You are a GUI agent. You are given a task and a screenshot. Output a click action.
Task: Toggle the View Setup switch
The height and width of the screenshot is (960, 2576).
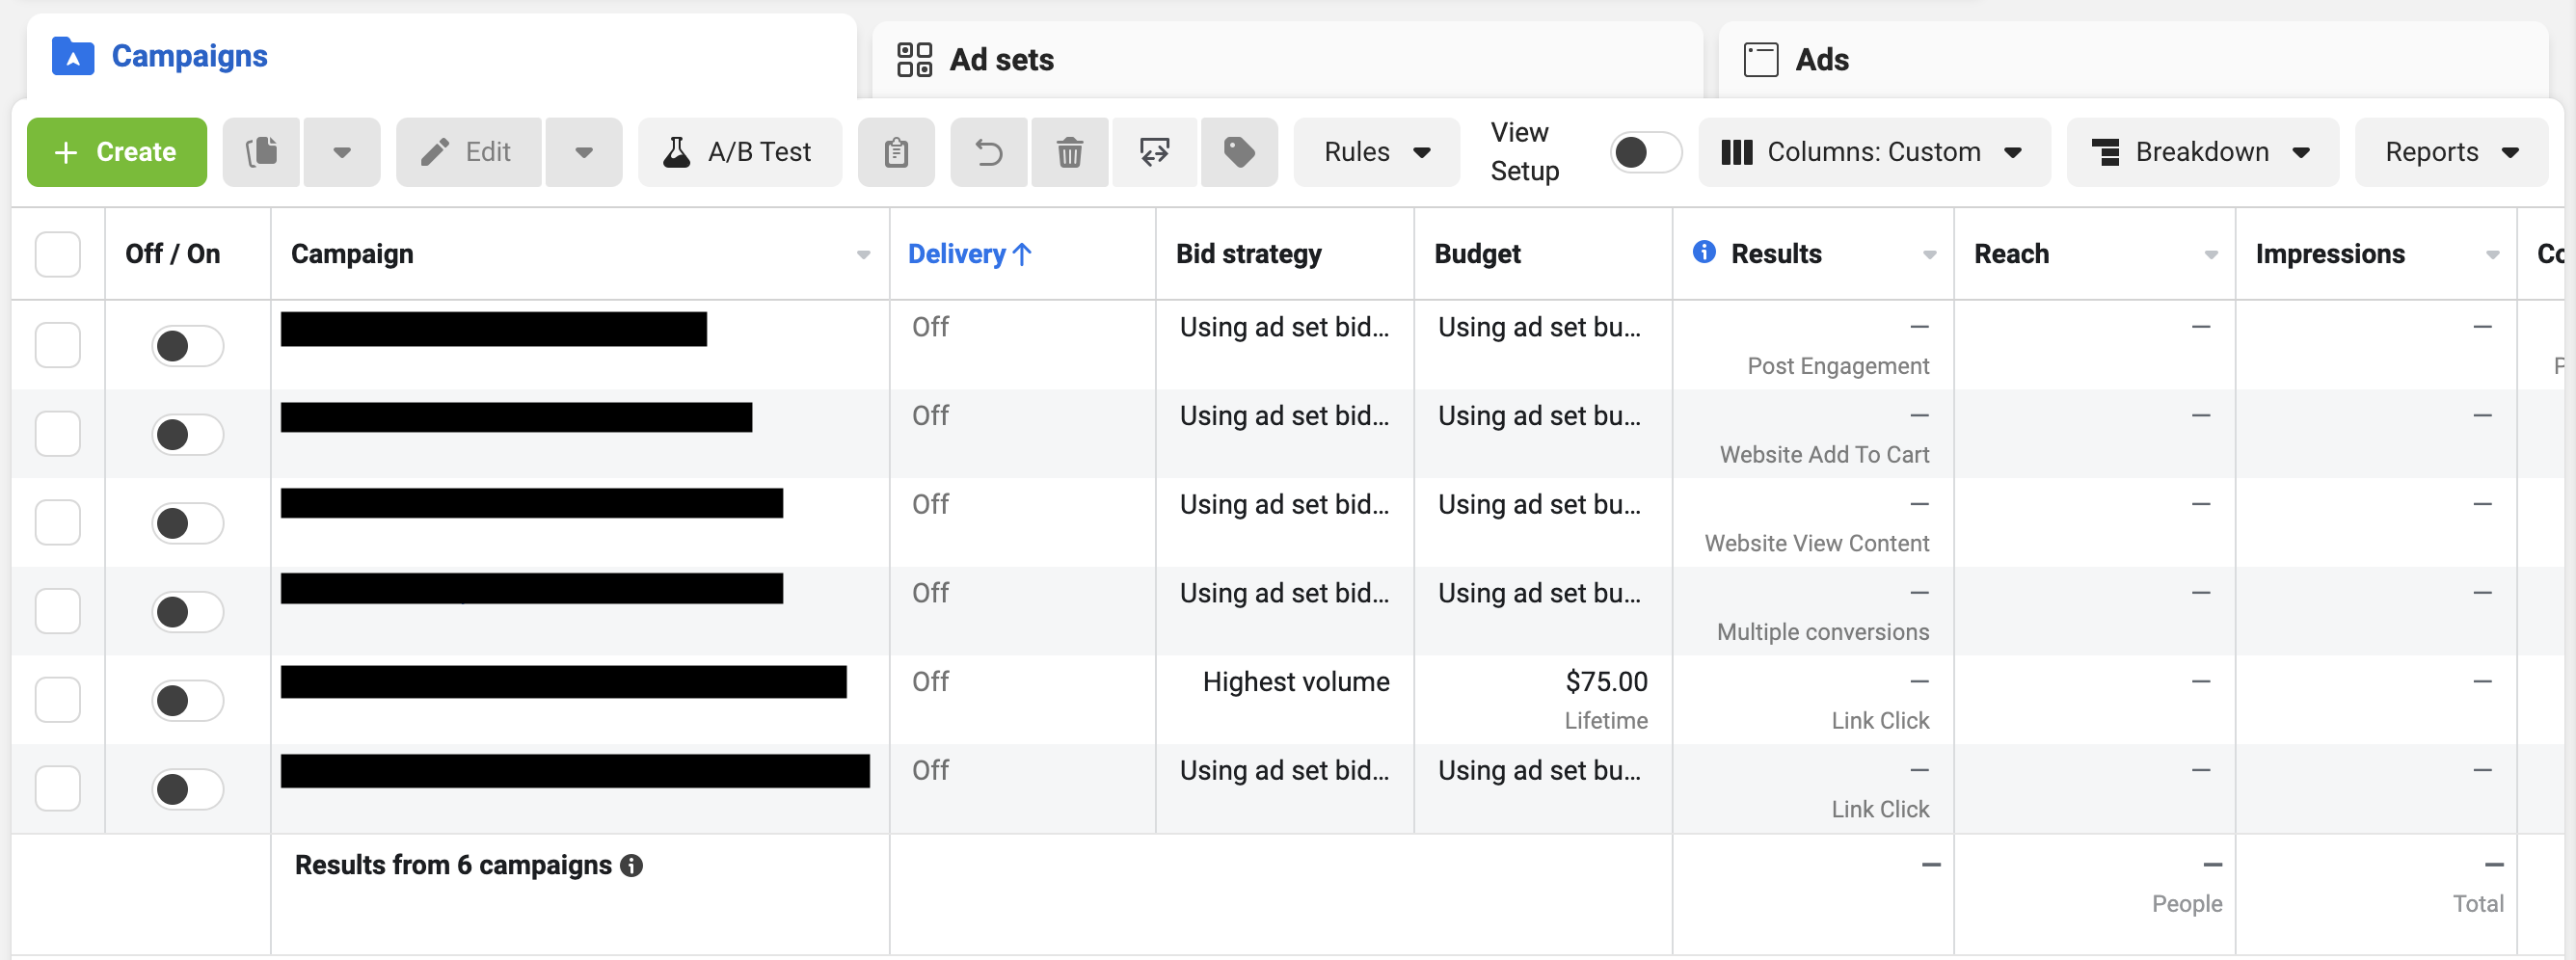click(1645, 152)
